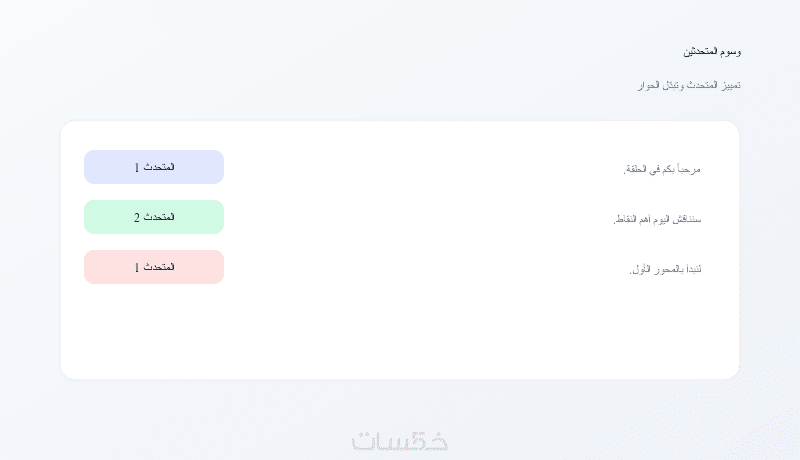The width and height of the screenshot is (800, 460).
Task: Click the blue المتحدث 1 speaker tag
Action: [154, 167]
